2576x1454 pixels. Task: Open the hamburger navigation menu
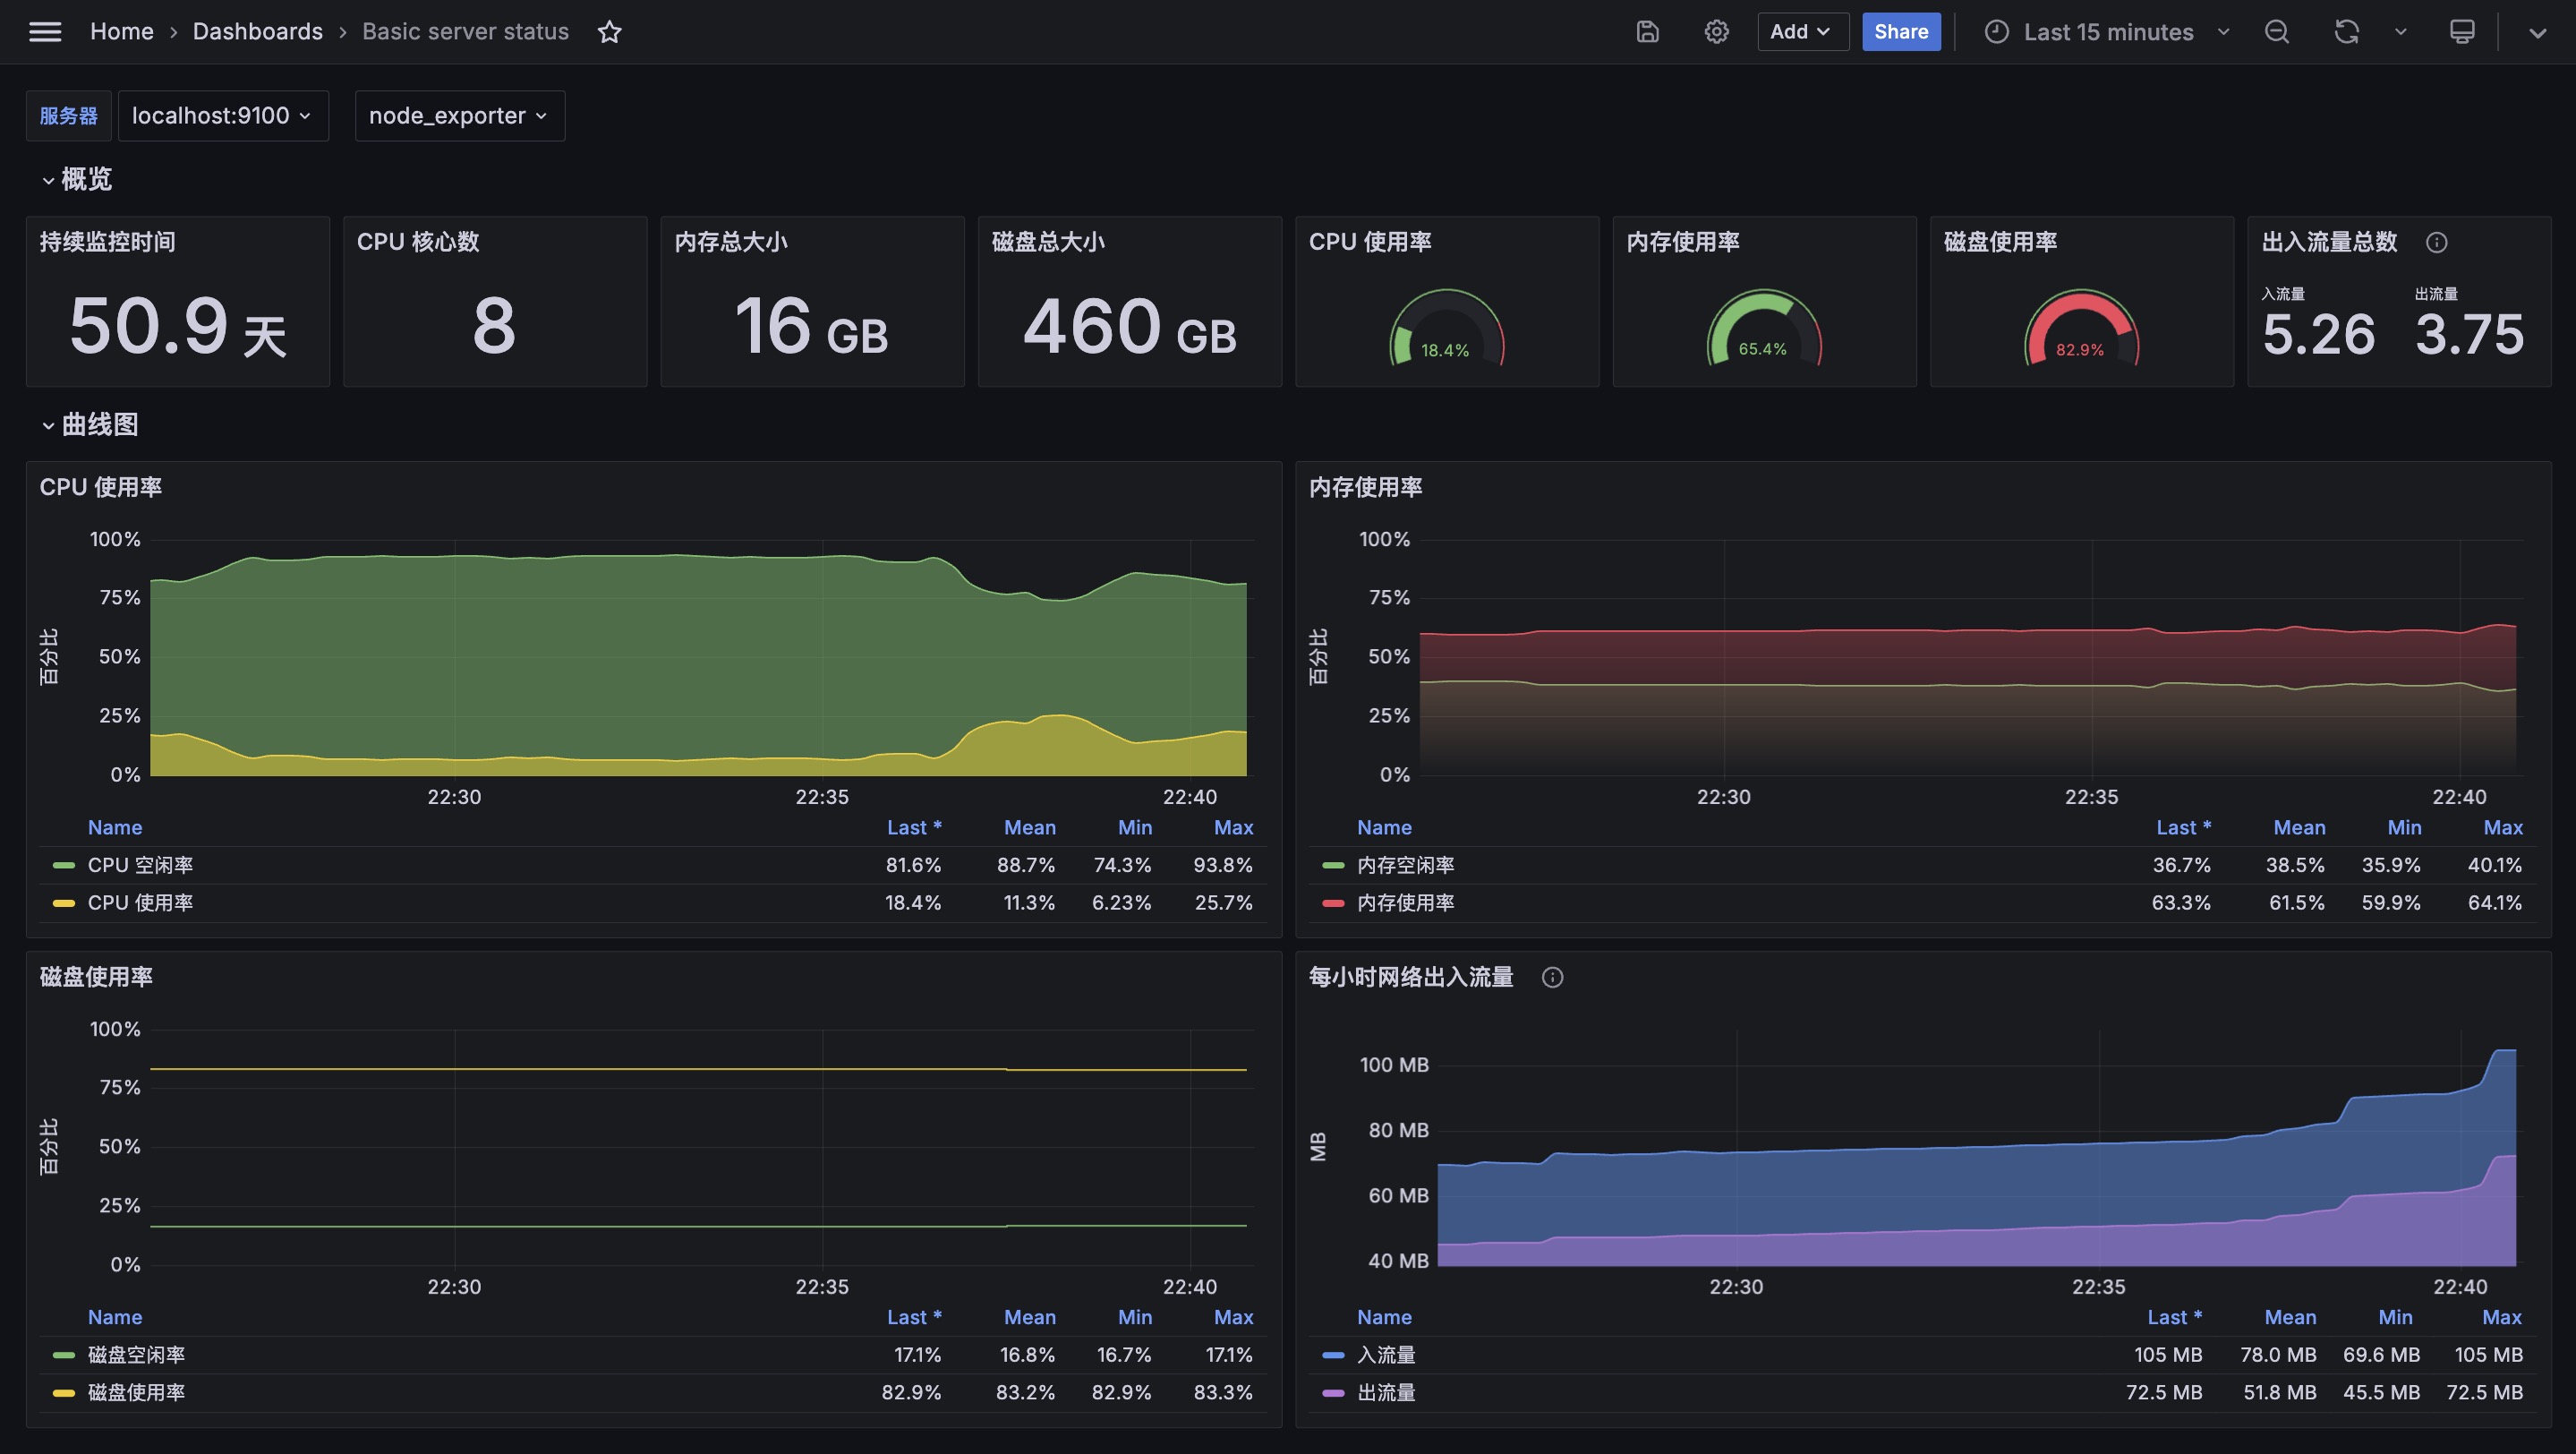point(45,32)
